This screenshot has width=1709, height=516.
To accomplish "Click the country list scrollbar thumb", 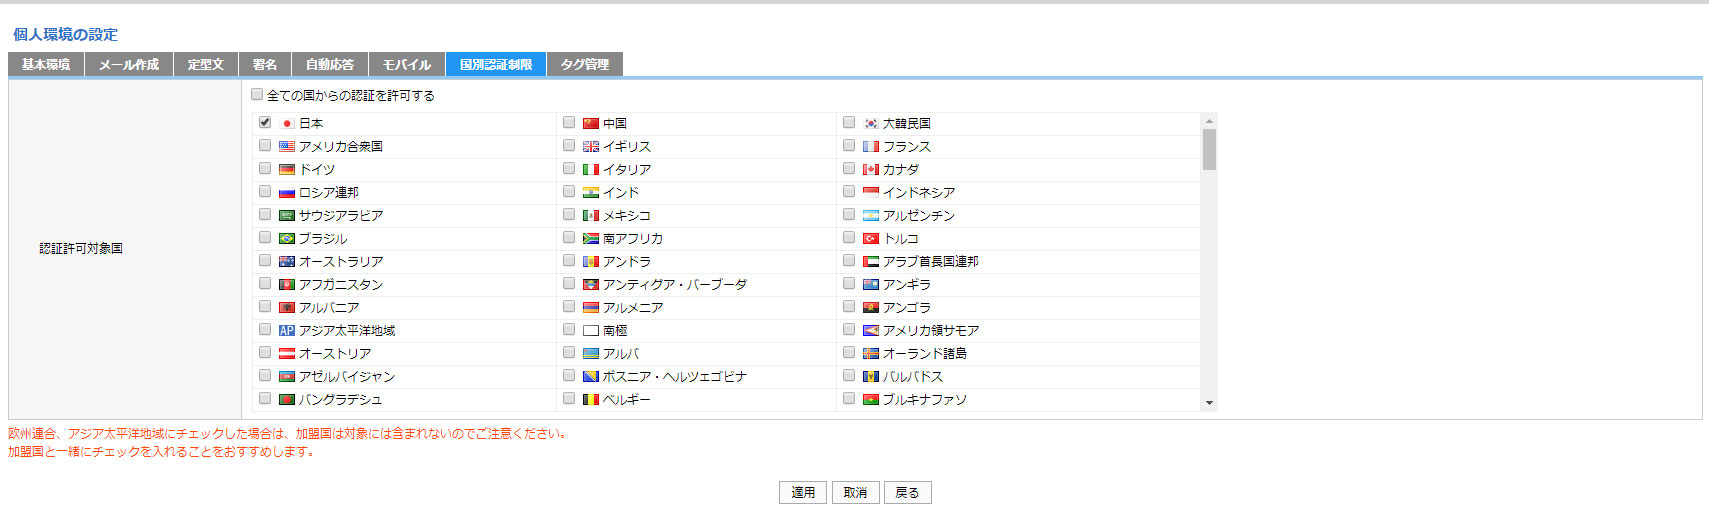I will tap(1209, 149).
